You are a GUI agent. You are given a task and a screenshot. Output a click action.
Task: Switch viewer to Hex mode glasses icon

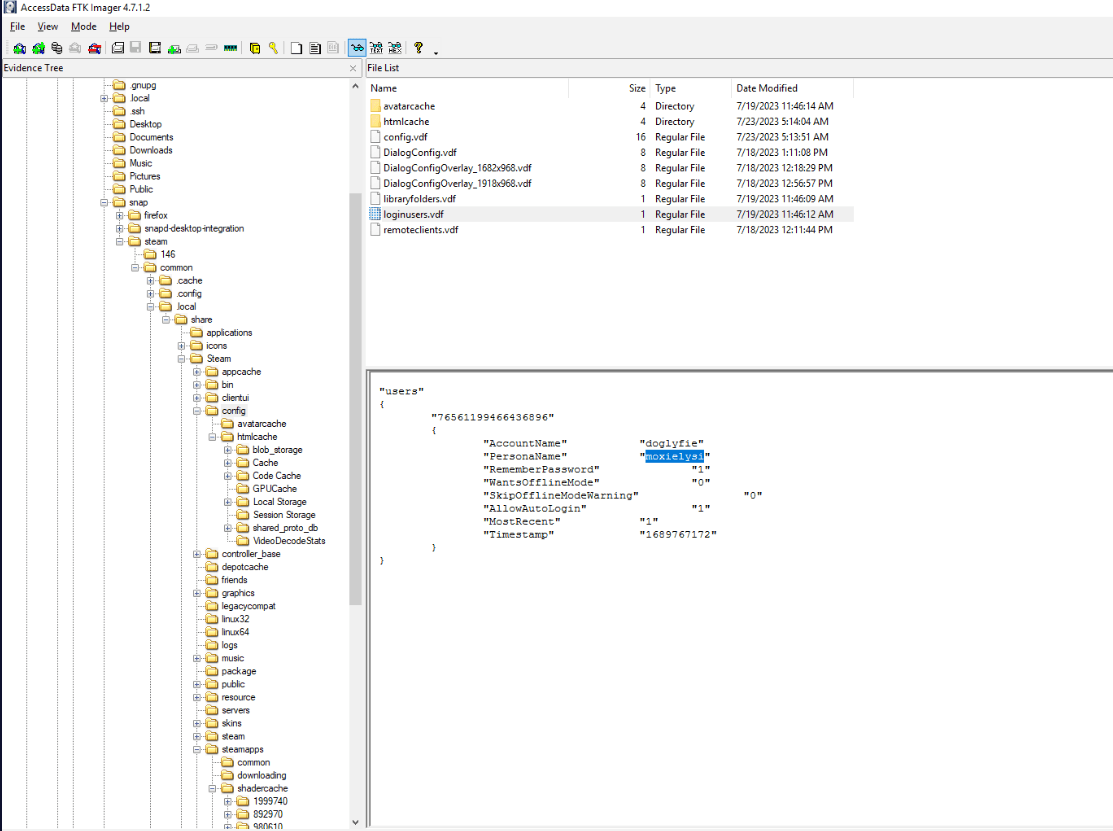point(395,48)
